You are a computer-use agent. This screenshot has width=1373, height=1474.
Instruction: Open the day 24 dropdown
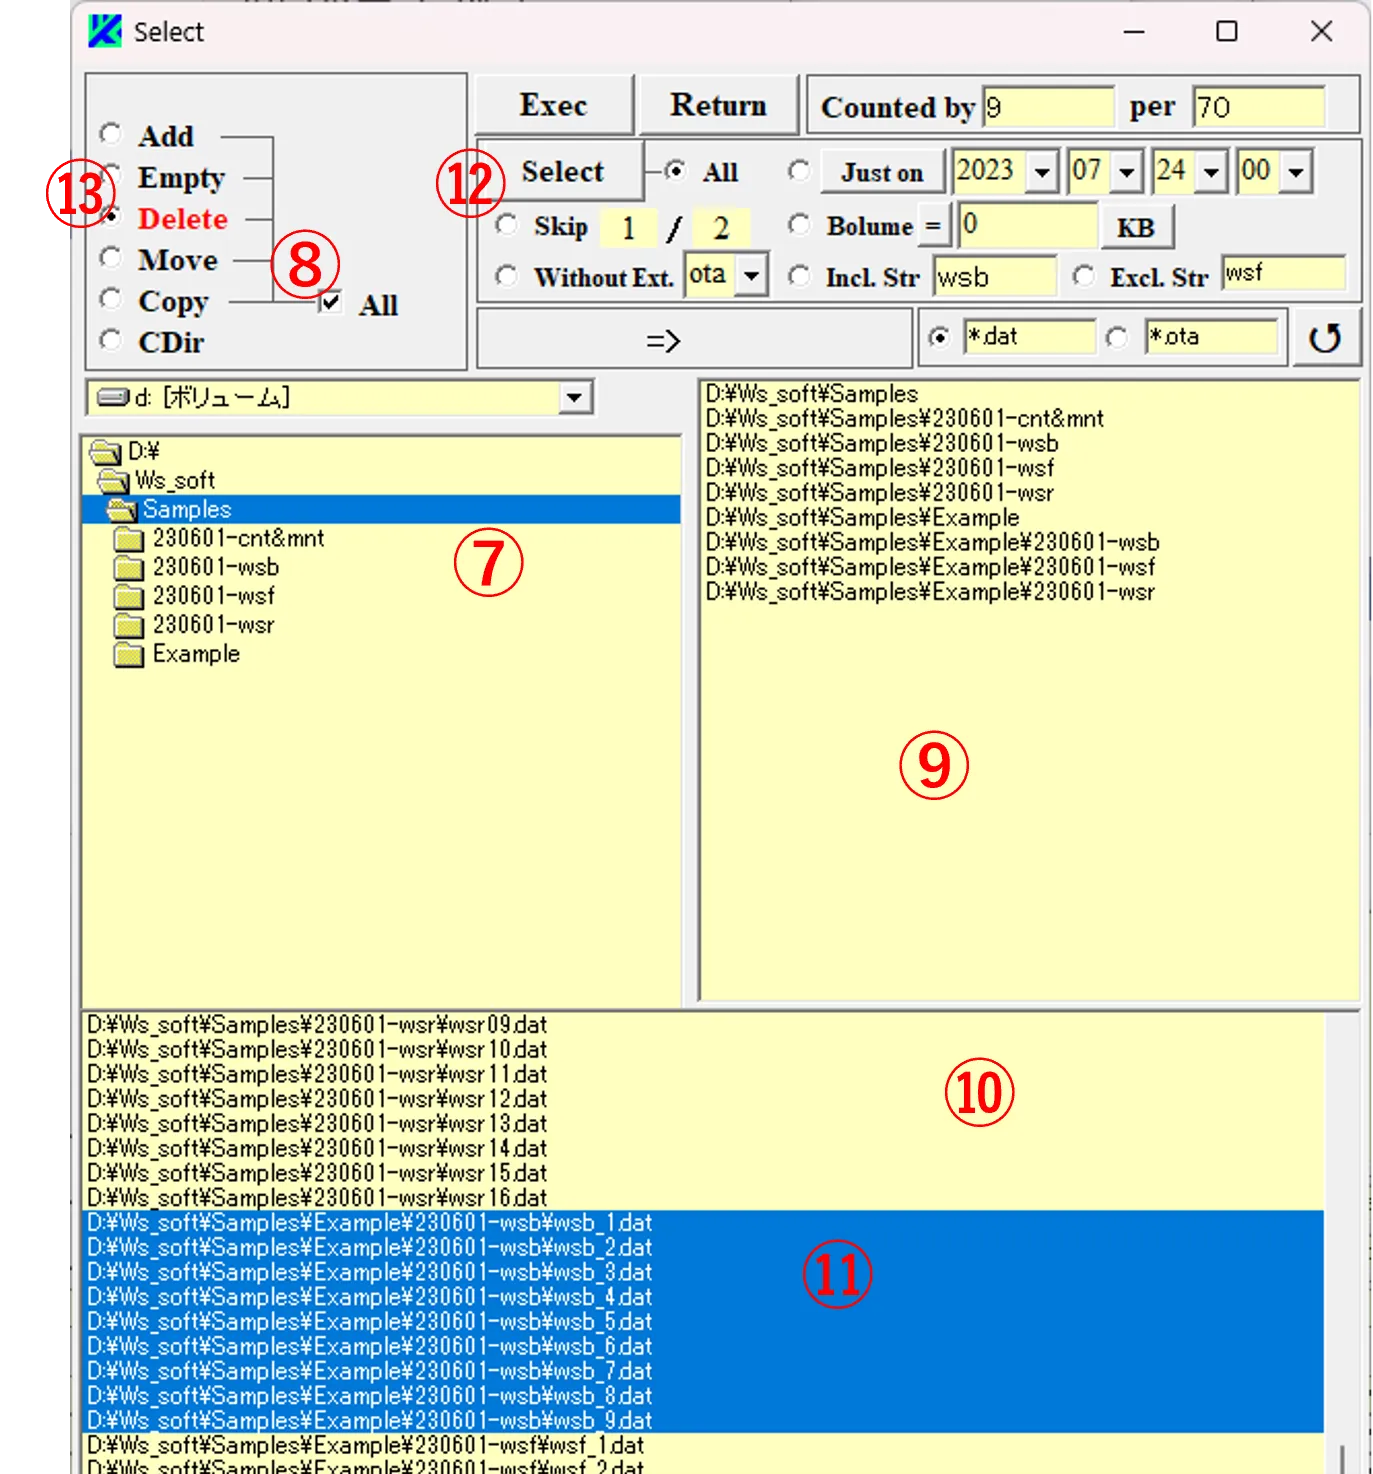1211,172
